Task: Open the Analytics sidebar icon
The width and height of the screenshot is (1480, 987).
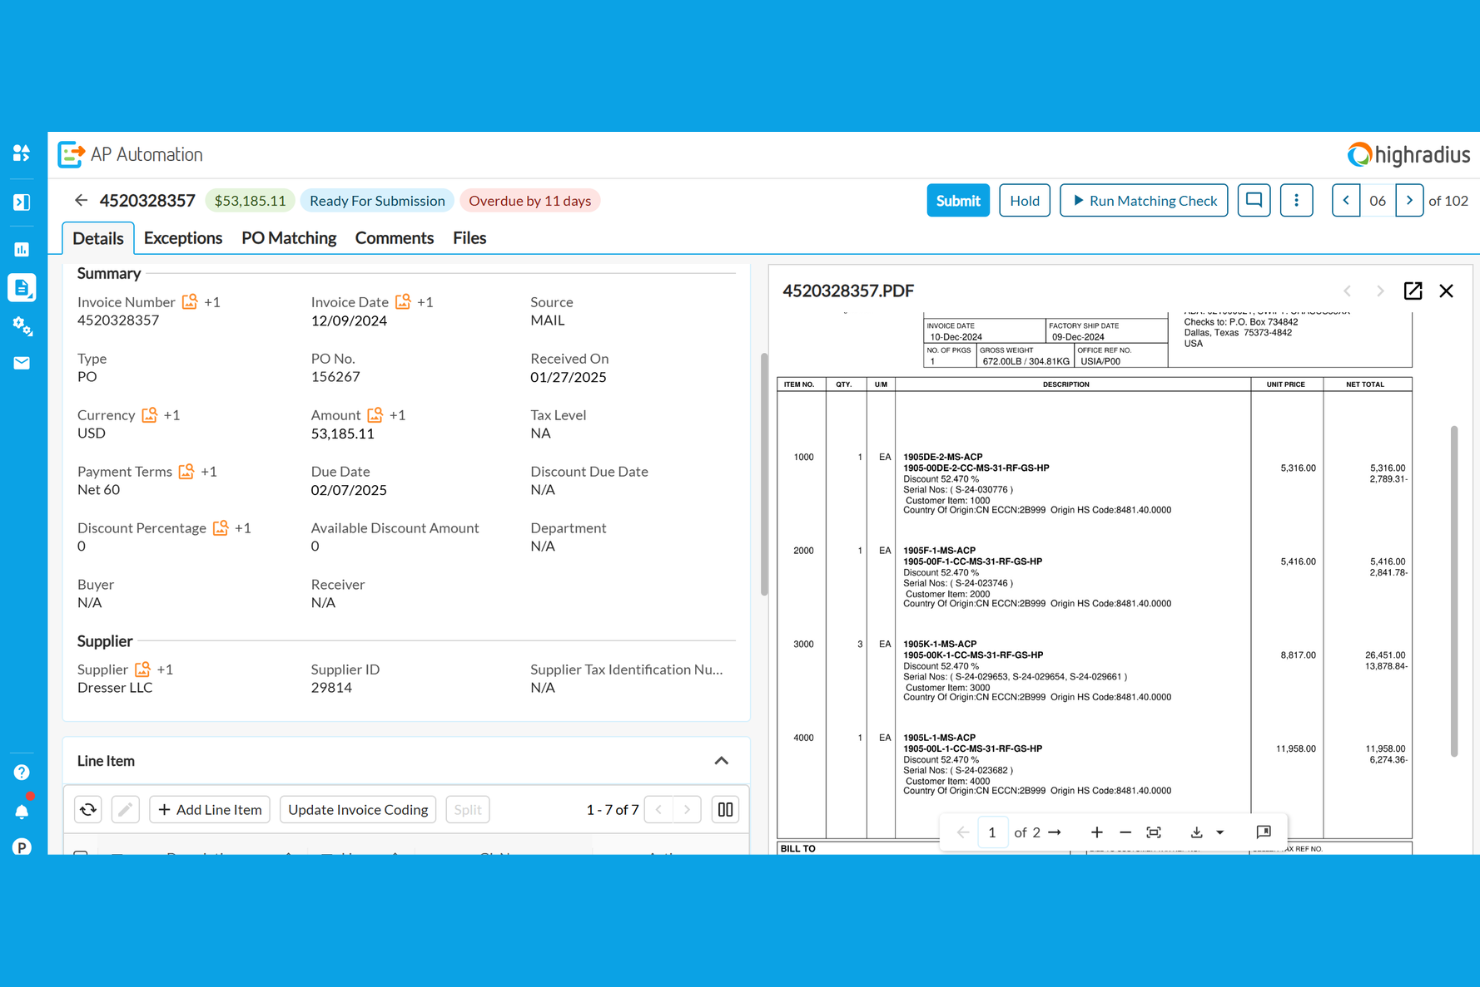Action: click(21, 248)
